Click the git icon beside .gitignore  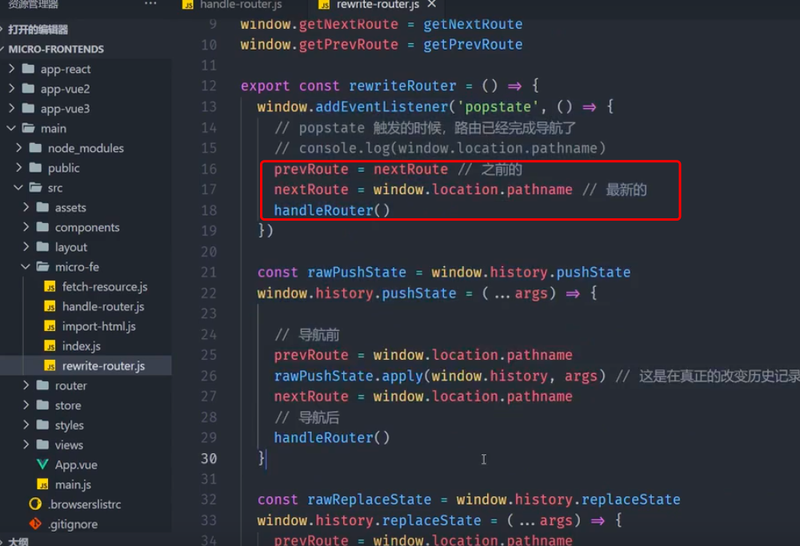(x=35, y=524)
